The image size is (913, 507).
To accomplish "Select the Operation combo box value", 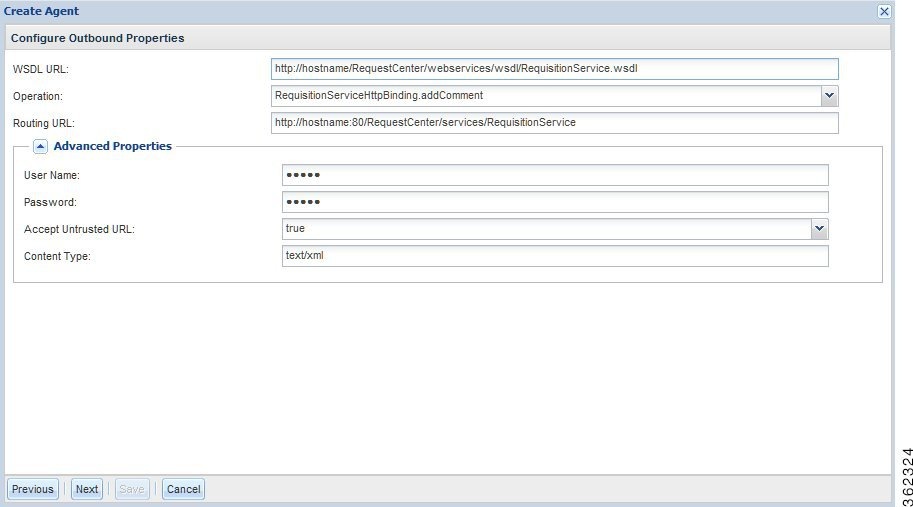I will [x=546, y=96].
